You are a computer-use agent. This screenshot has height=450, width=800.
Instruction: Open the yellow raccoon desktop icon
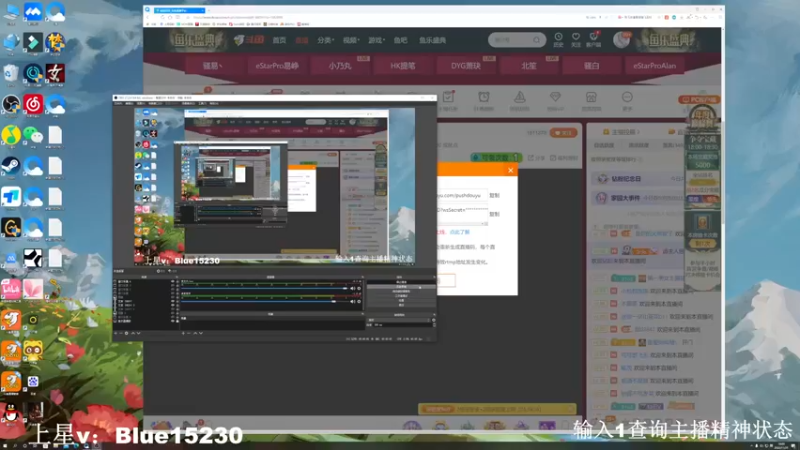click(x=33, y=351)
